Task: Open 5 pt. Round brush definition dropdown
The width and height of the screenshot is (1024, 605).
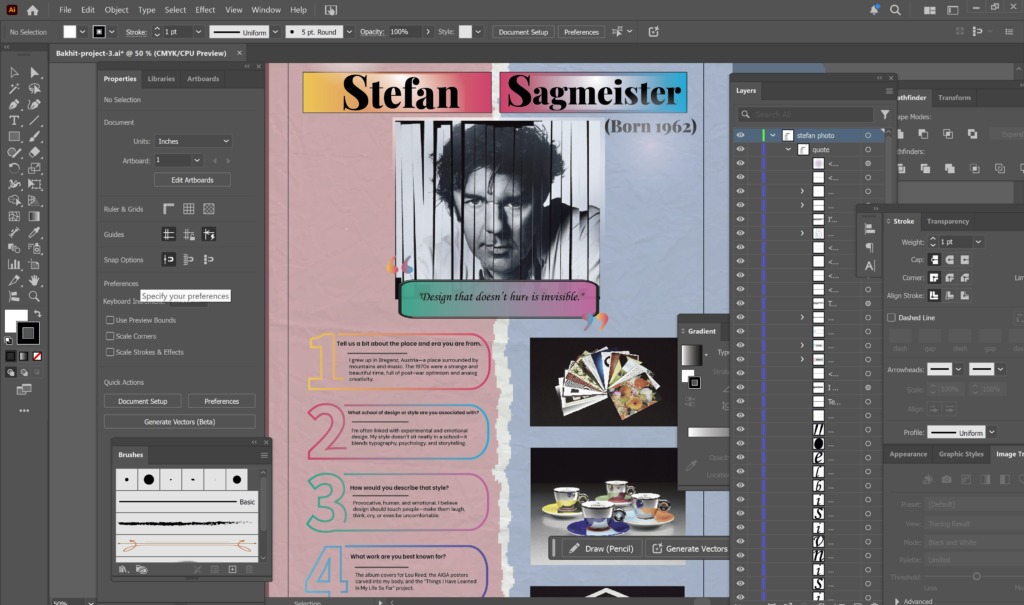Action: pyautogui.click(x=349, y=31)
